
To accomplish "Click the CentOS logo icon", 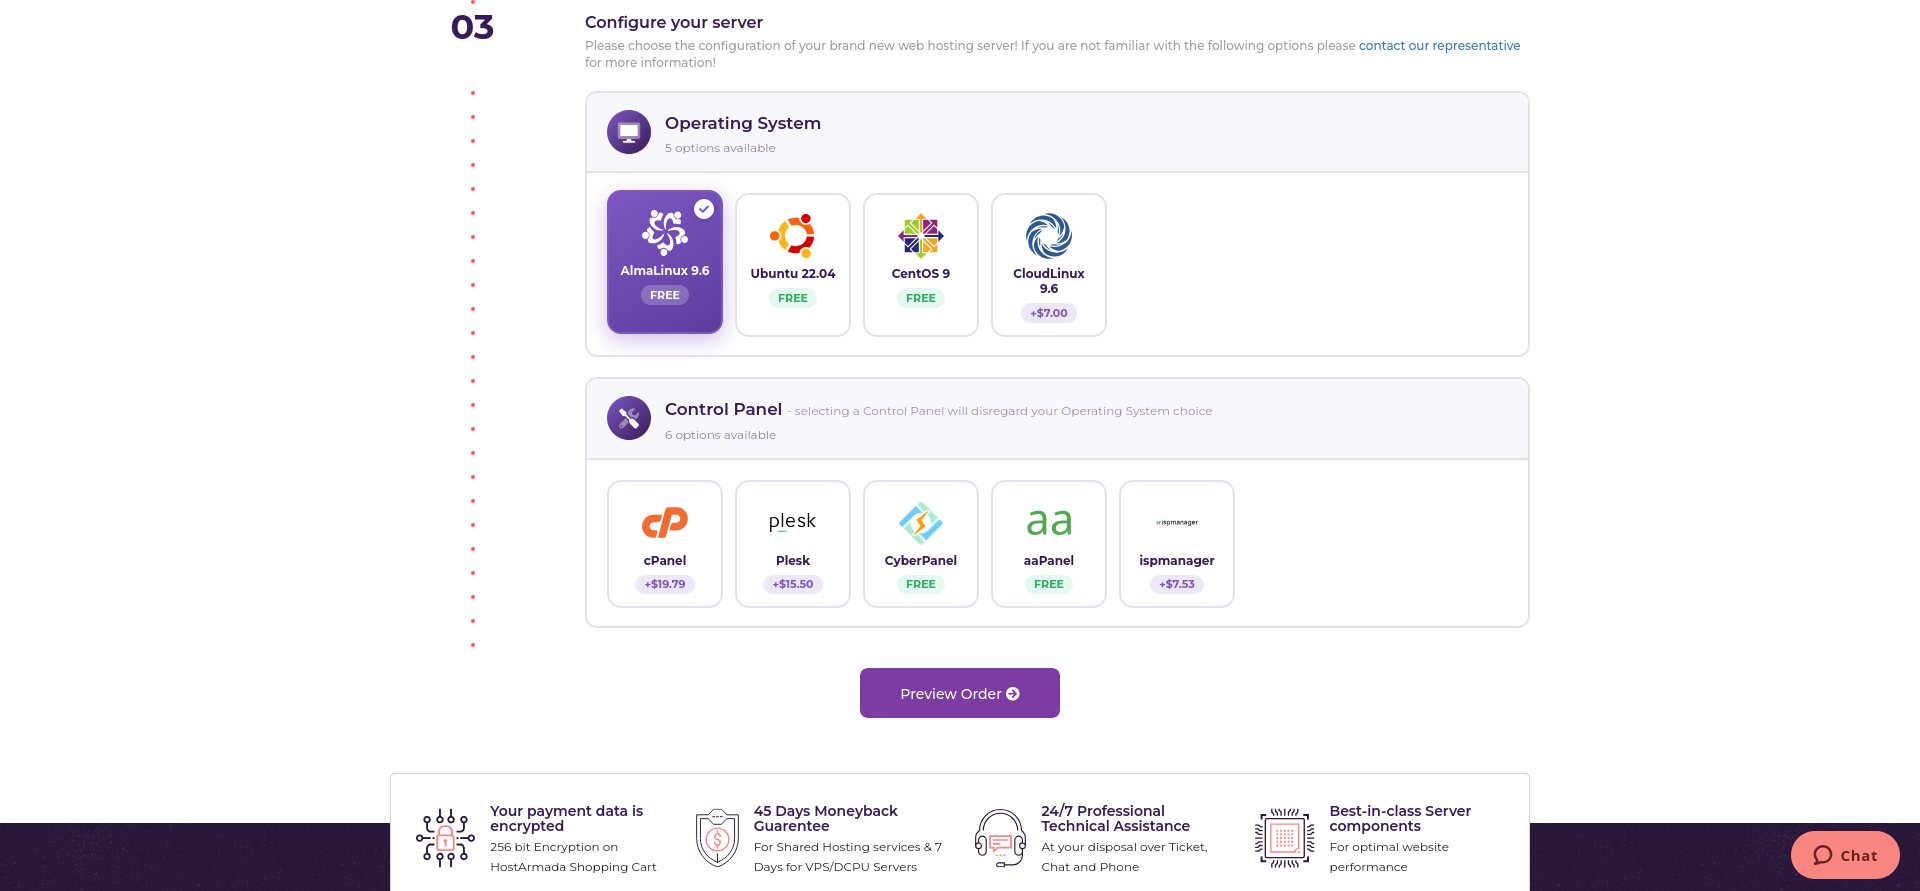I will (921, 236).
